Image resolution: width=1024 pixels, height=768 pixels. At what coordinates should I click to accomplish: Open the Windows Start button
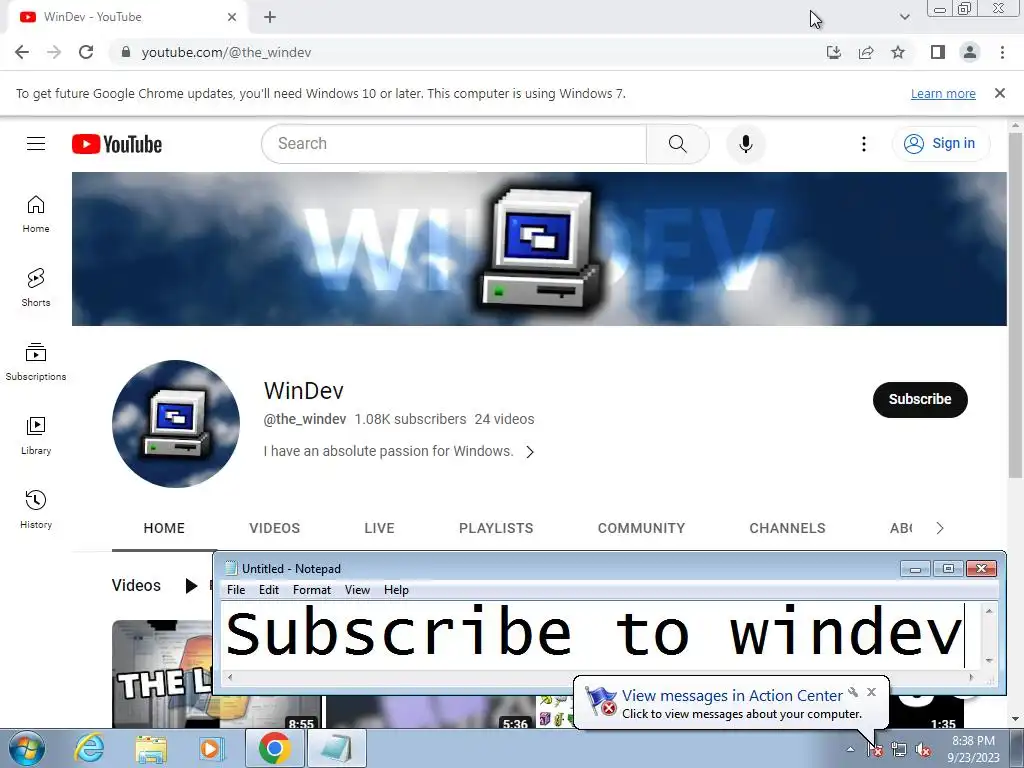[27, 748]
